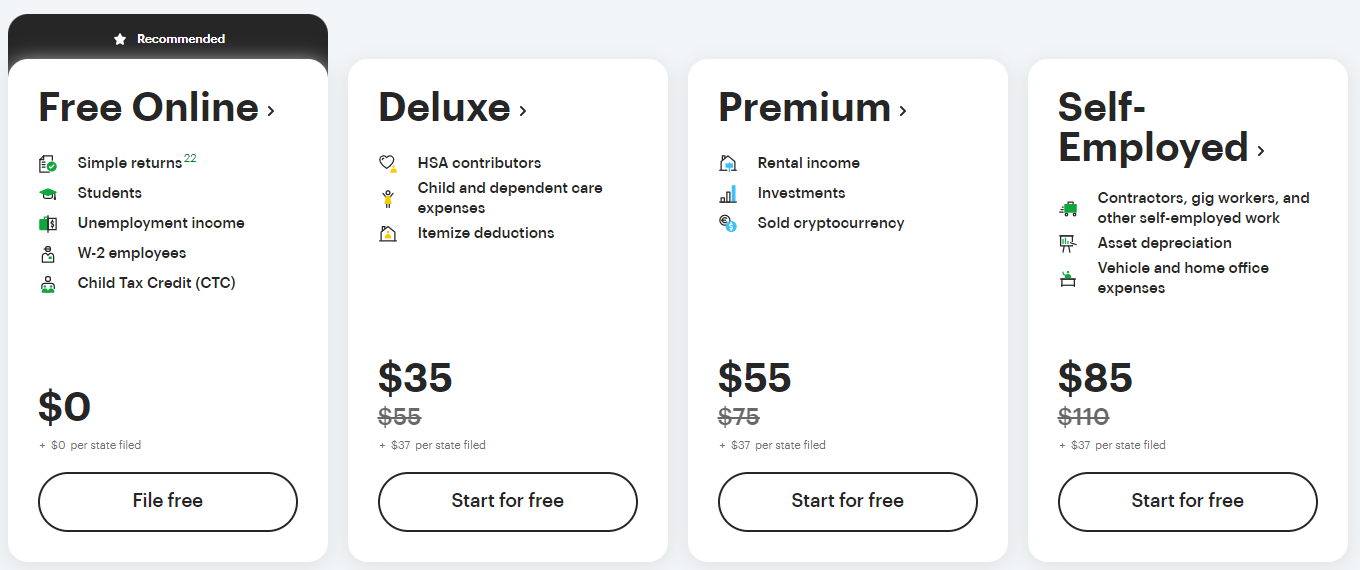1360x570 pixels.
Task: Start for free under Self-Employed
Action: 1188,501
